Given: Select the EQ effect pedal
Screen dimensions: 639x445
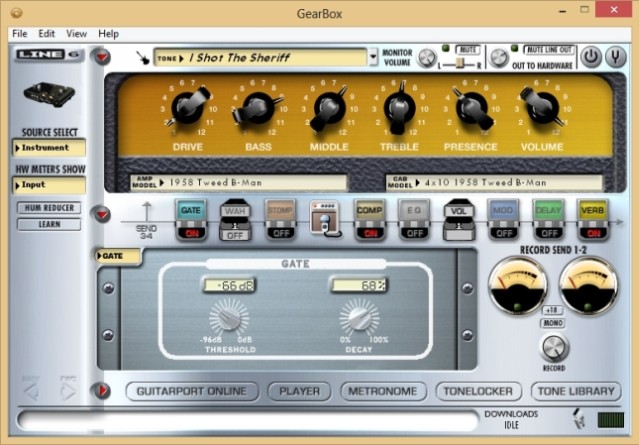Looking at the screenshot, I should pyautogui.click(x=414, y=220).
